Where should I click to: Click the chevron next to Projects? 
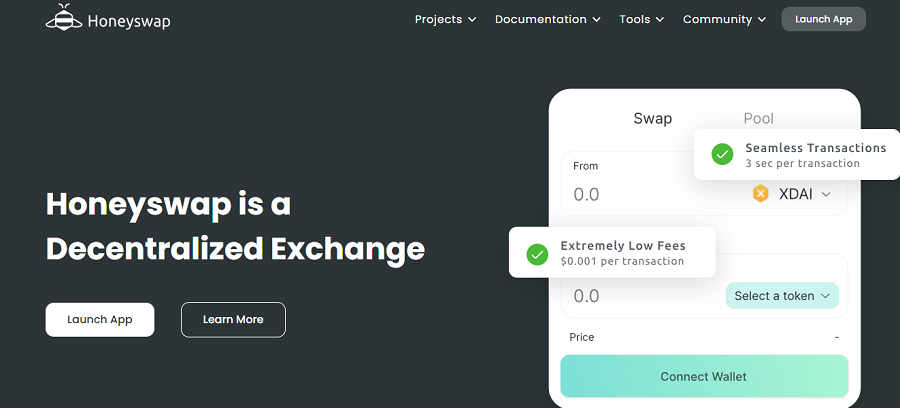[472, 20]
